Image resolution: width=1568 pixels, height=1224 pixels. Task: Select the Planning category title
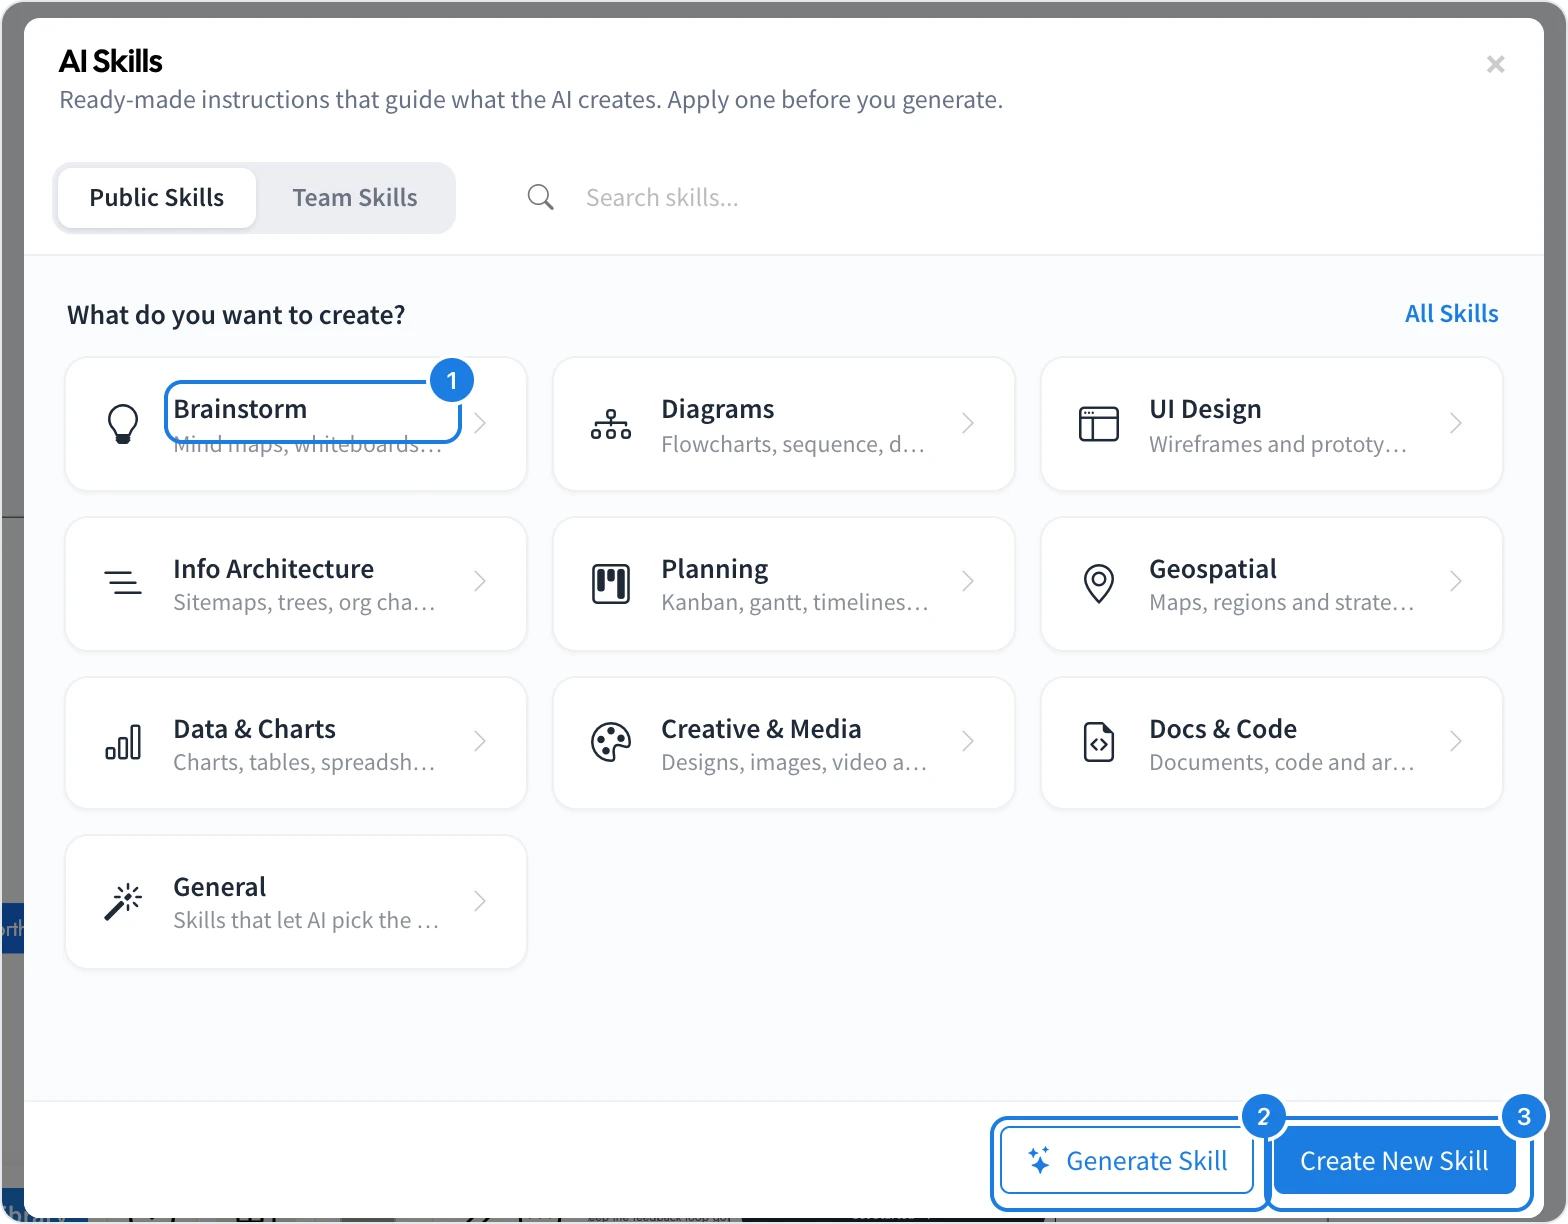tap(715, 569)
